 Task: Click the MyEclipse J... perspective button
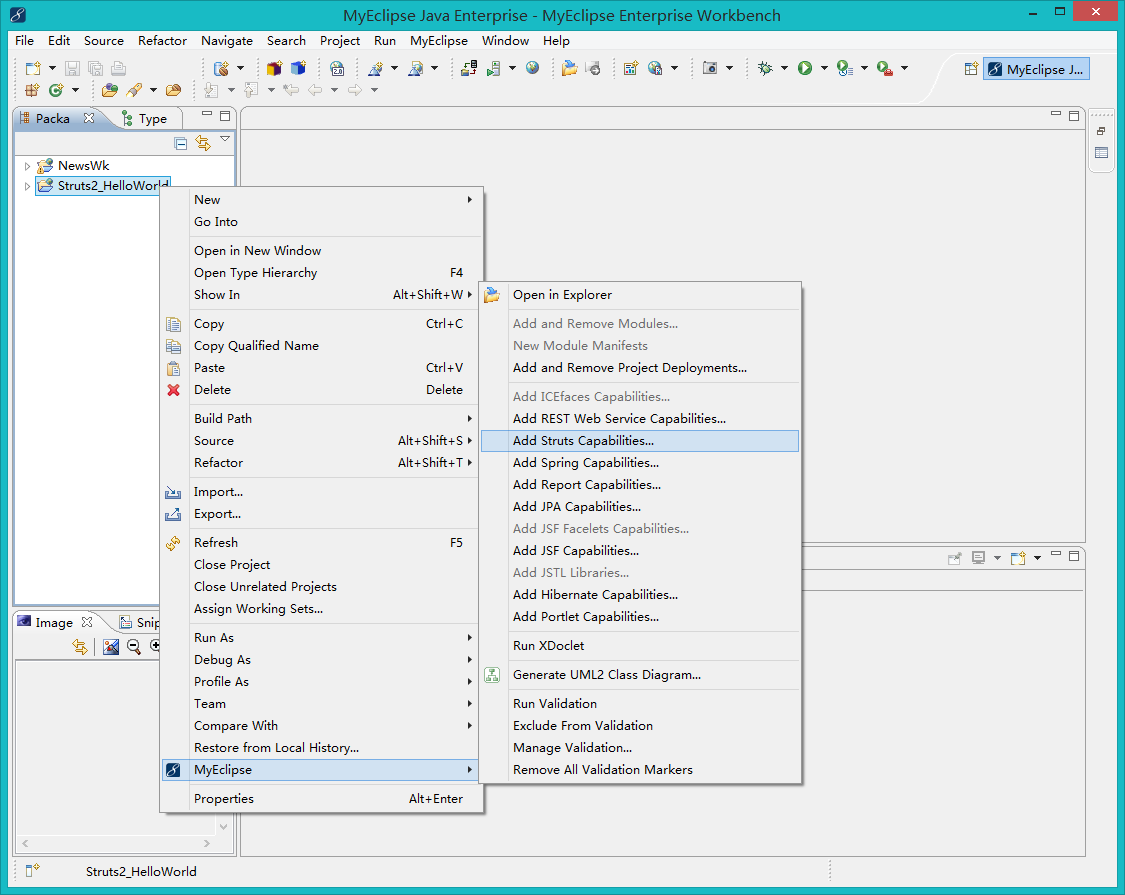tap(1036, 69)
